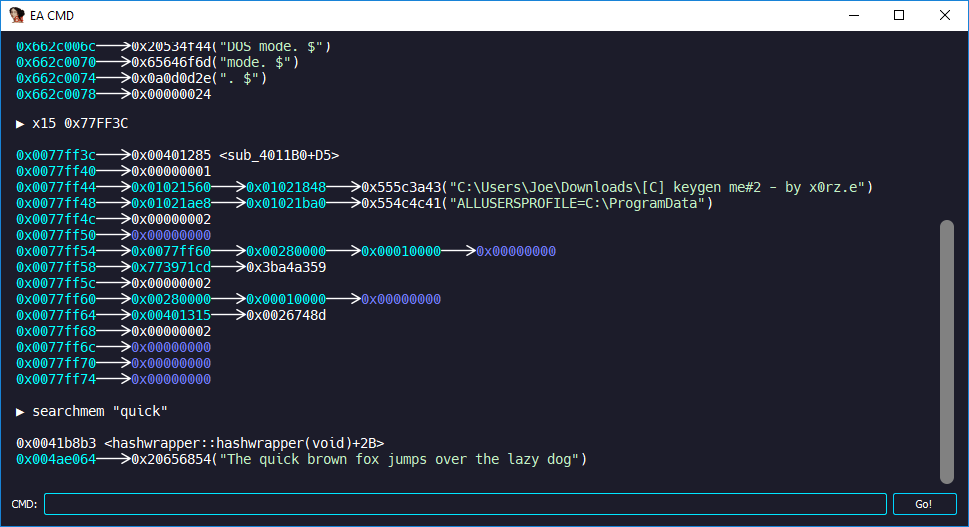Click pointer 0x01021ba0
This screenshot has height=527, width=969.
coord(286,203)
